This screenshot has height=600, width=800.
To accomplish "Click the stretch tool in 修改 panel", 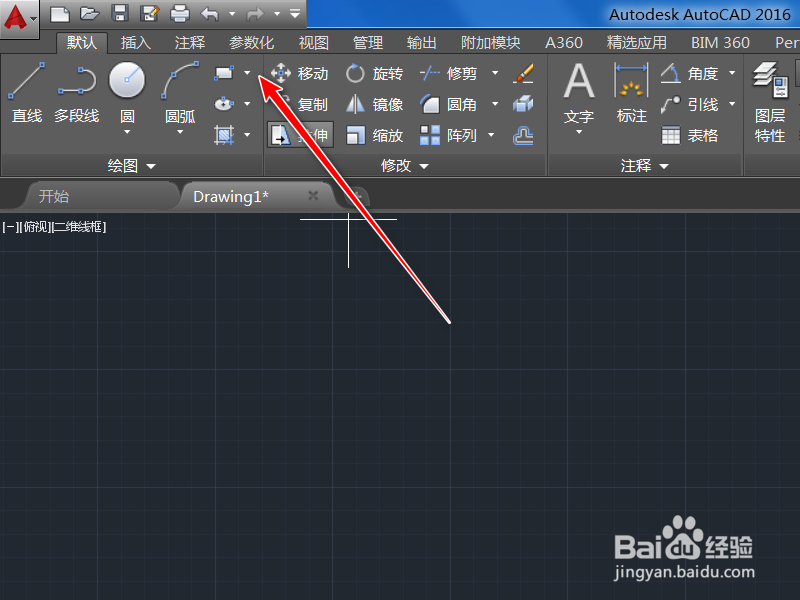I will [300, 135].
